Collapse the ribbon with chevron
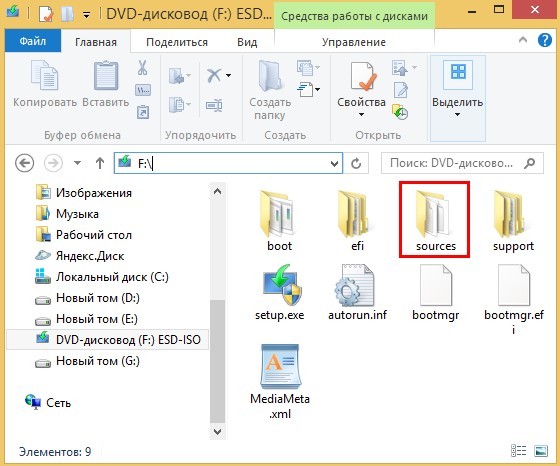Screen dimensions: 560x466 523,39
